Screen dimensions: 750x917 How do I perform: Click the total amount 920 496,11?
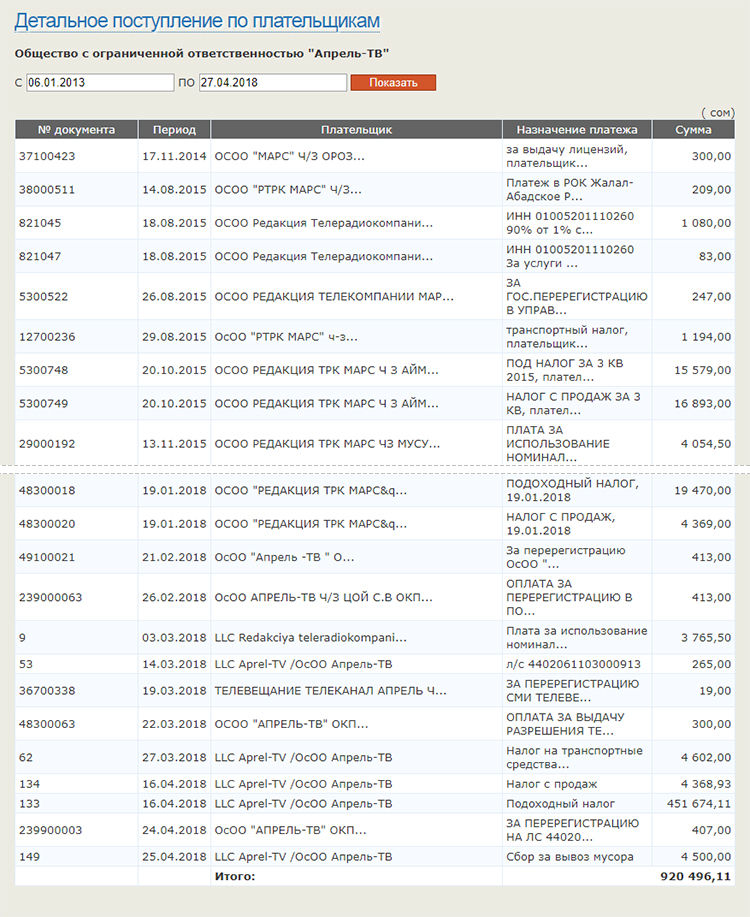[695, 876]
